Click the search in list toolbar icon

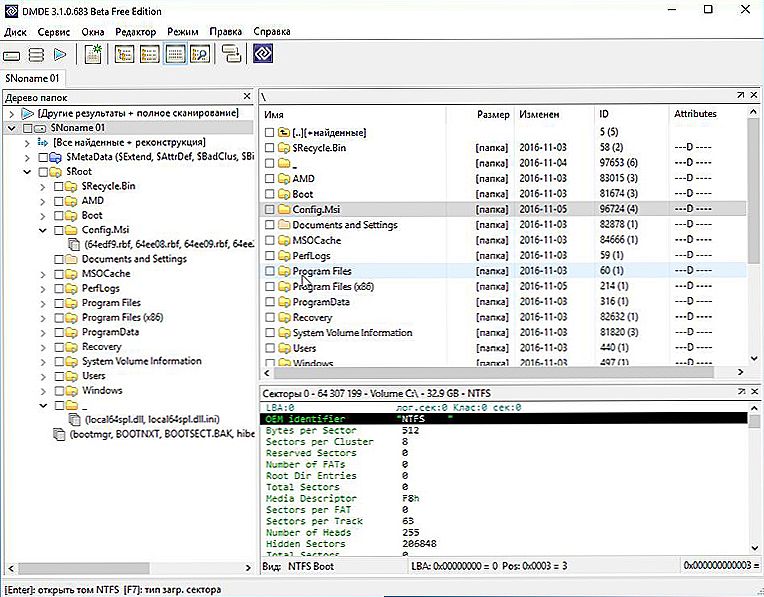click(200, 54)
